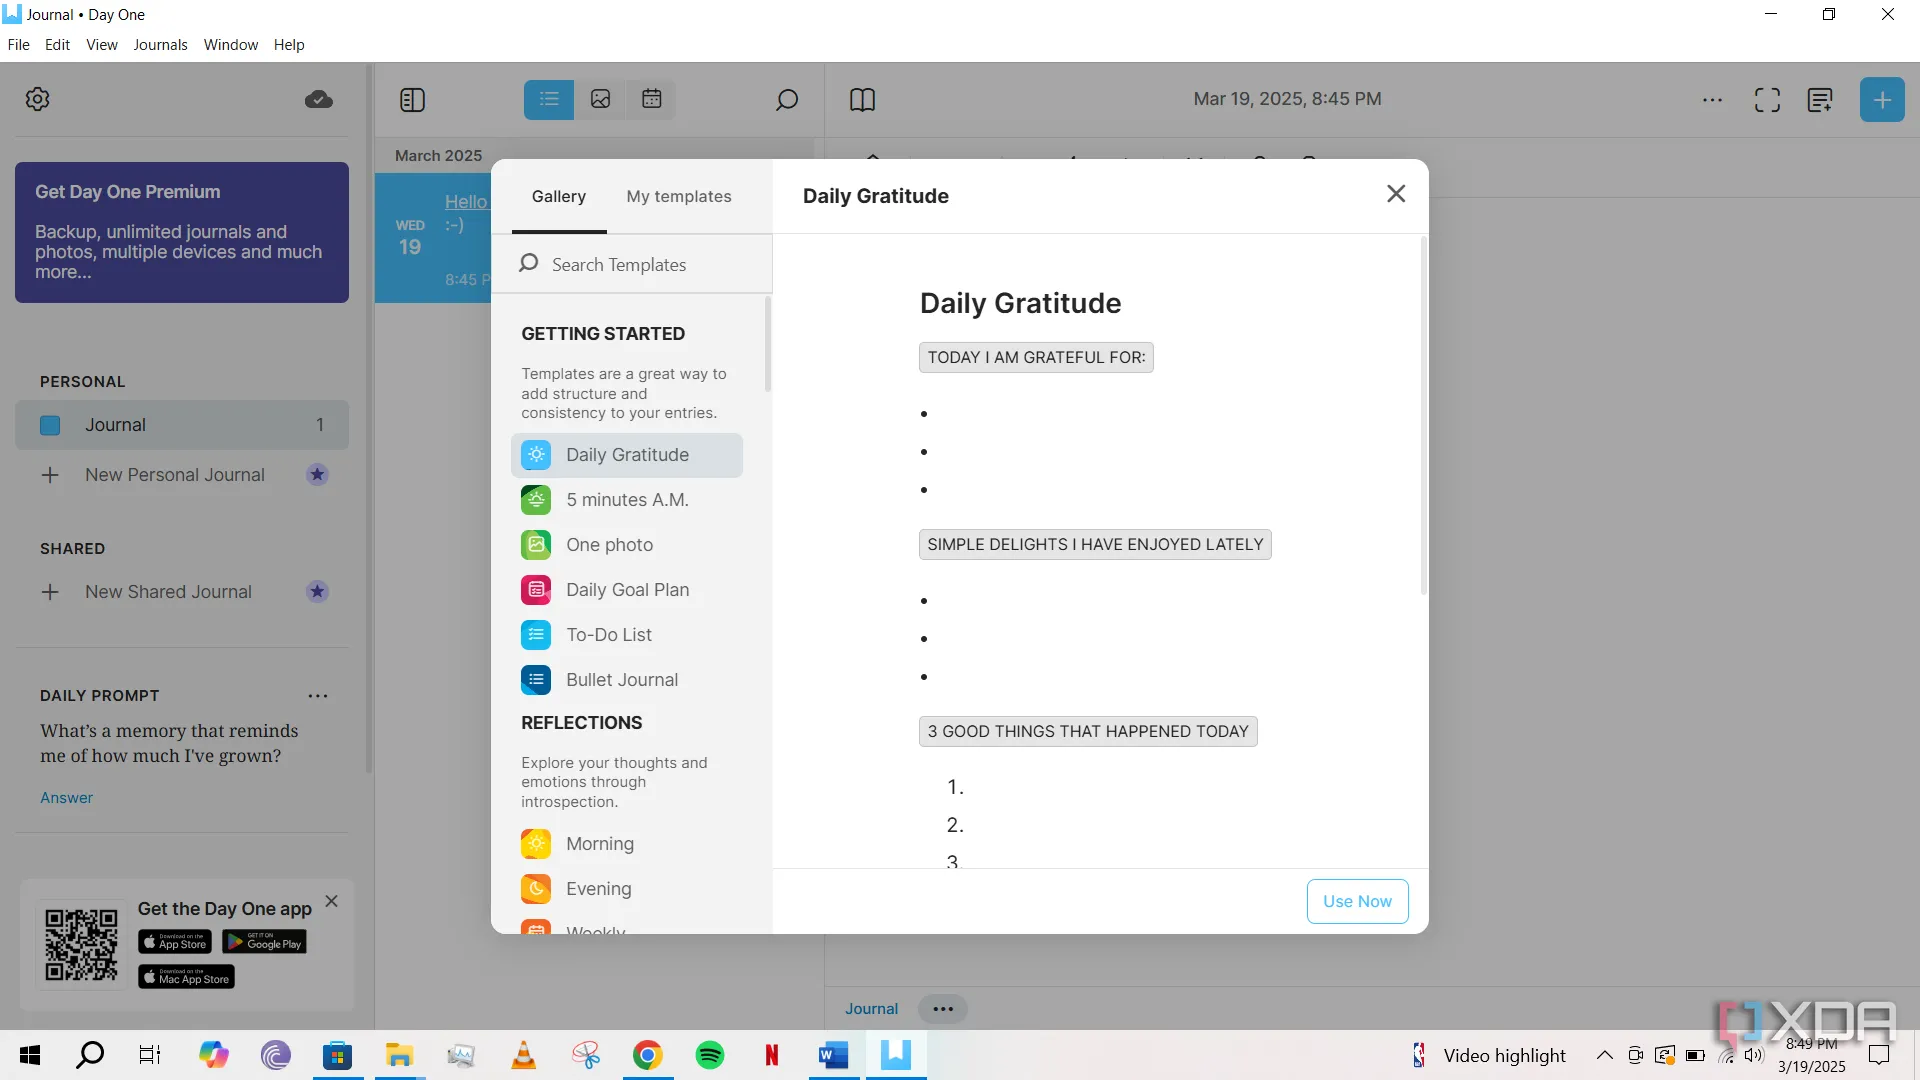Click the premium star beside New Shared Journal
This screenshot has height=1080, width=1920.
(317, 592)
